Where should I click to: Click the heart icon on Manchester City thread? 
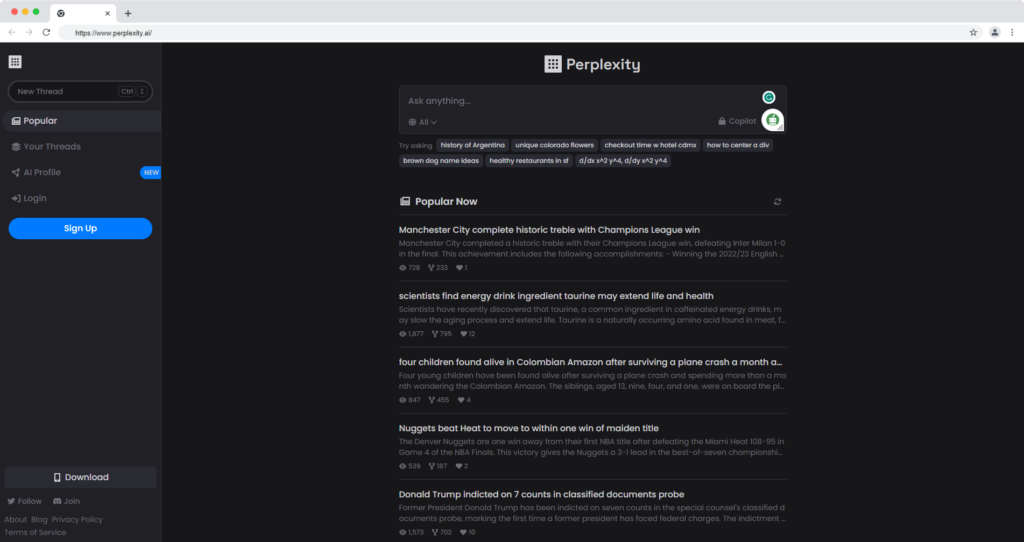pos(459,268)
